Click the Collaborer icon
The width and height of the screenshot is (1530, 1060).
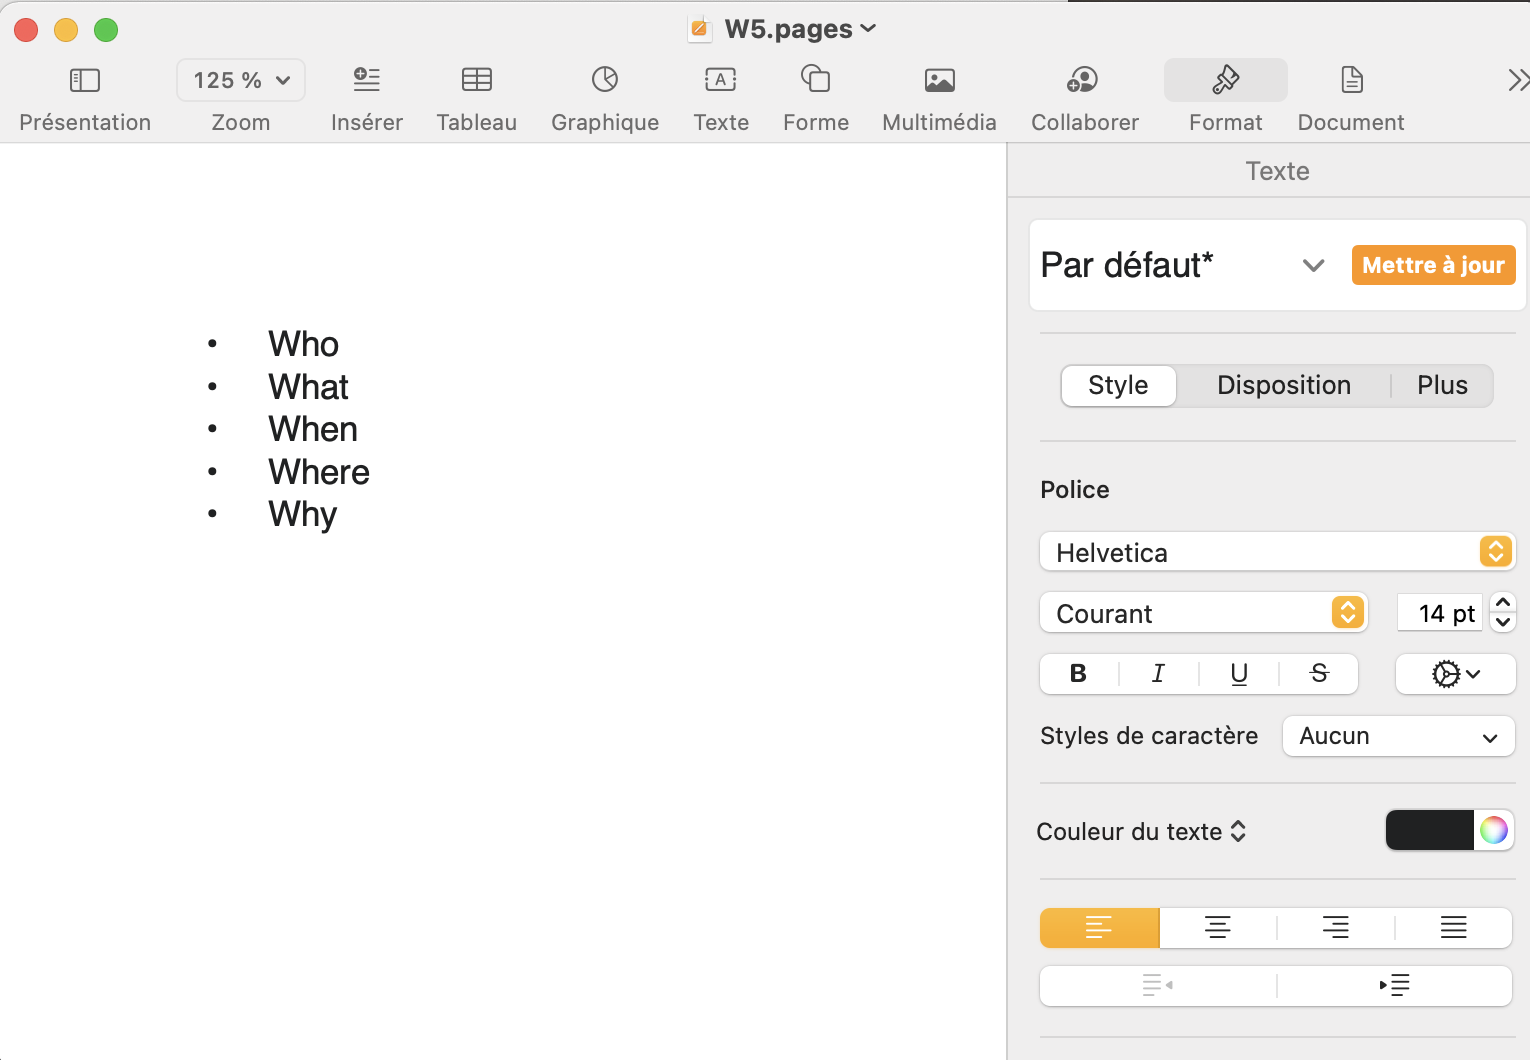click(x=1084, y=80)
